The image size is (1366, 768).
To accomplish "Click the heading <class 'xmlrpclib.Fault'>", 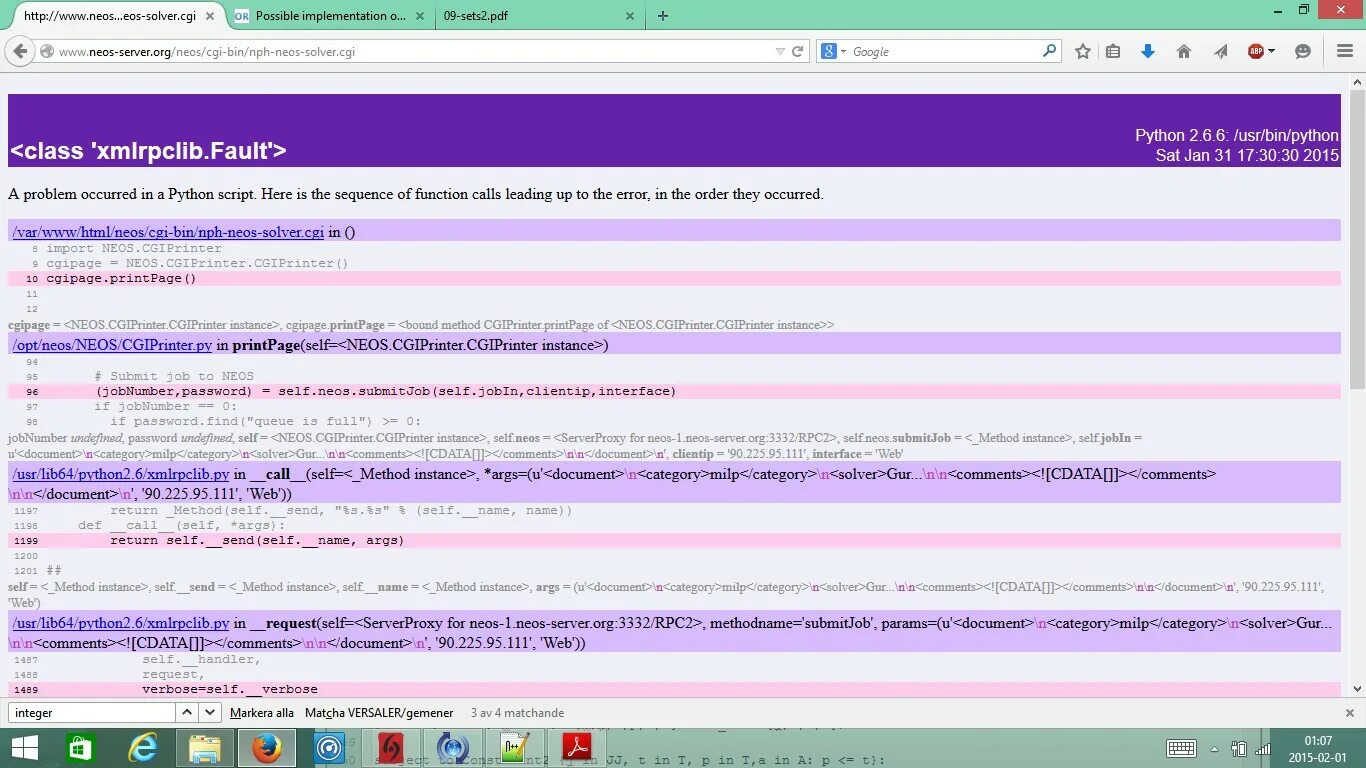I will pyautogui.click(x=148, y=151).
